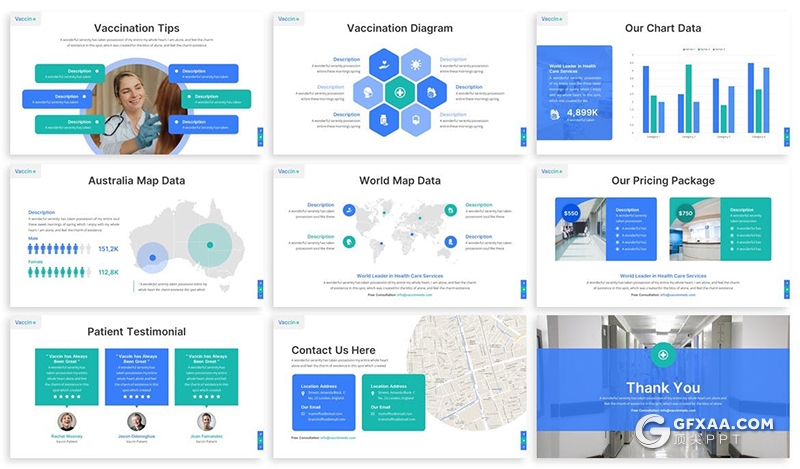Click the plus icon above Thank You
800x469 pixels.
tap(662, 354)
